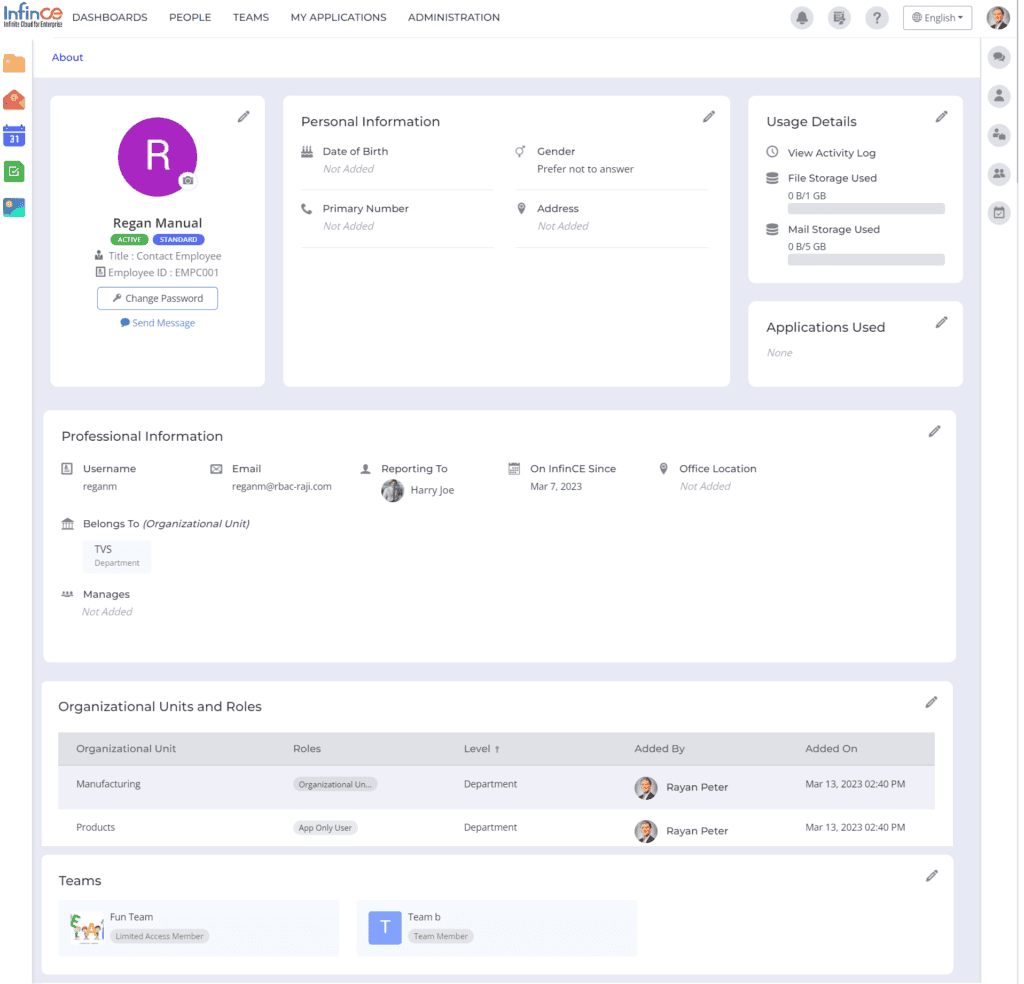Open the tasks checklist app in left sidebar

click(14, 172)
